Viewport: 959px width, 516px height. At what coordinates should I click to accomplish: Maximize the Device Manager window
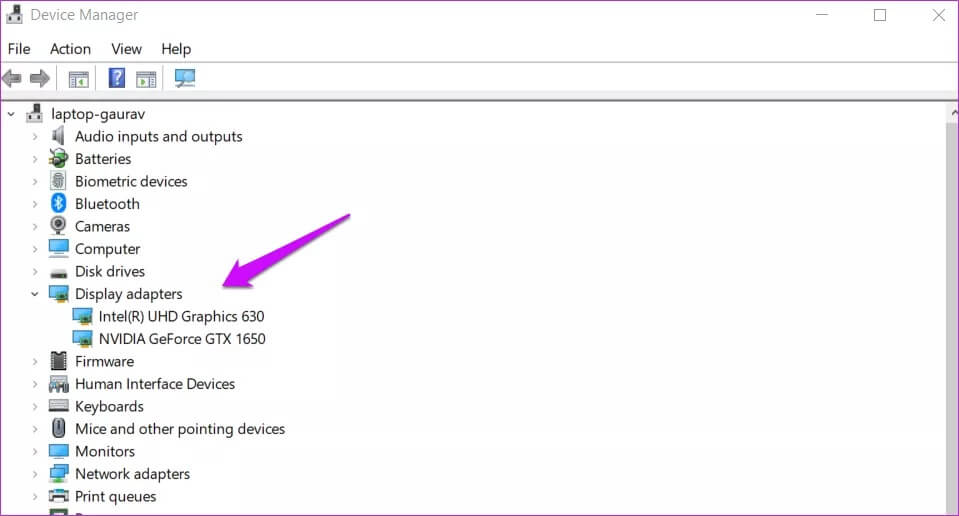point(879,15)
